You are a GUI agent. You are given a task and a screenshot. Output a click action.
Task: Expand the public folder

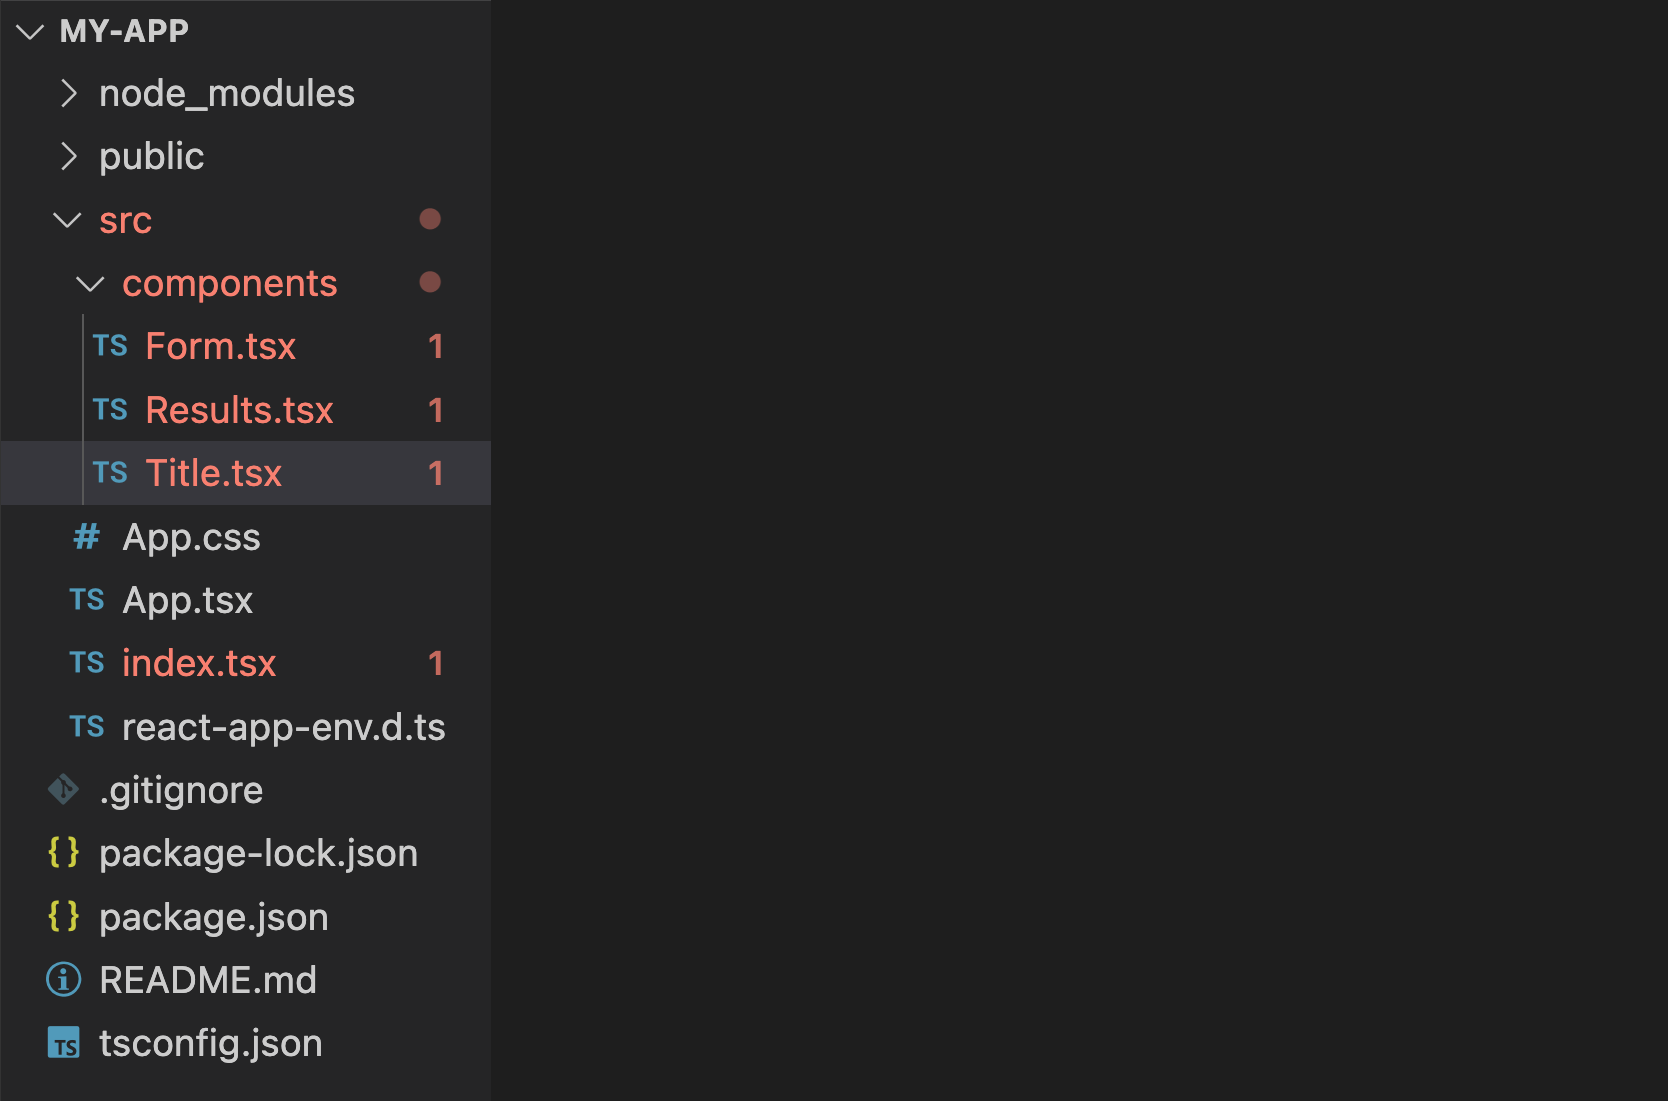(x=70, y=156)
